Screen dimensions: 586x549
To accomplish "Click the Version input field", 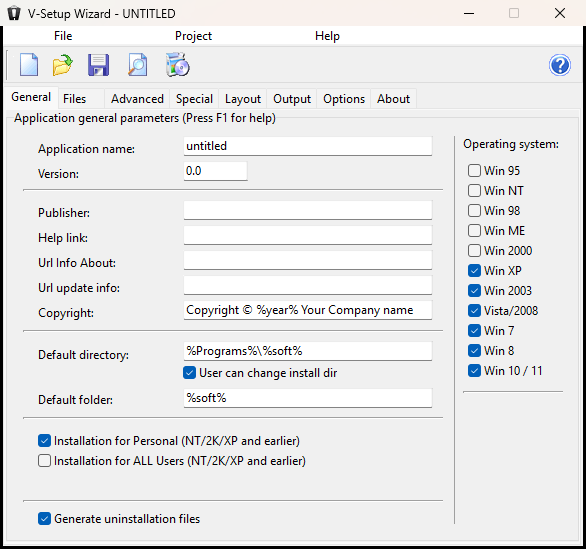I will coord(215,171).
